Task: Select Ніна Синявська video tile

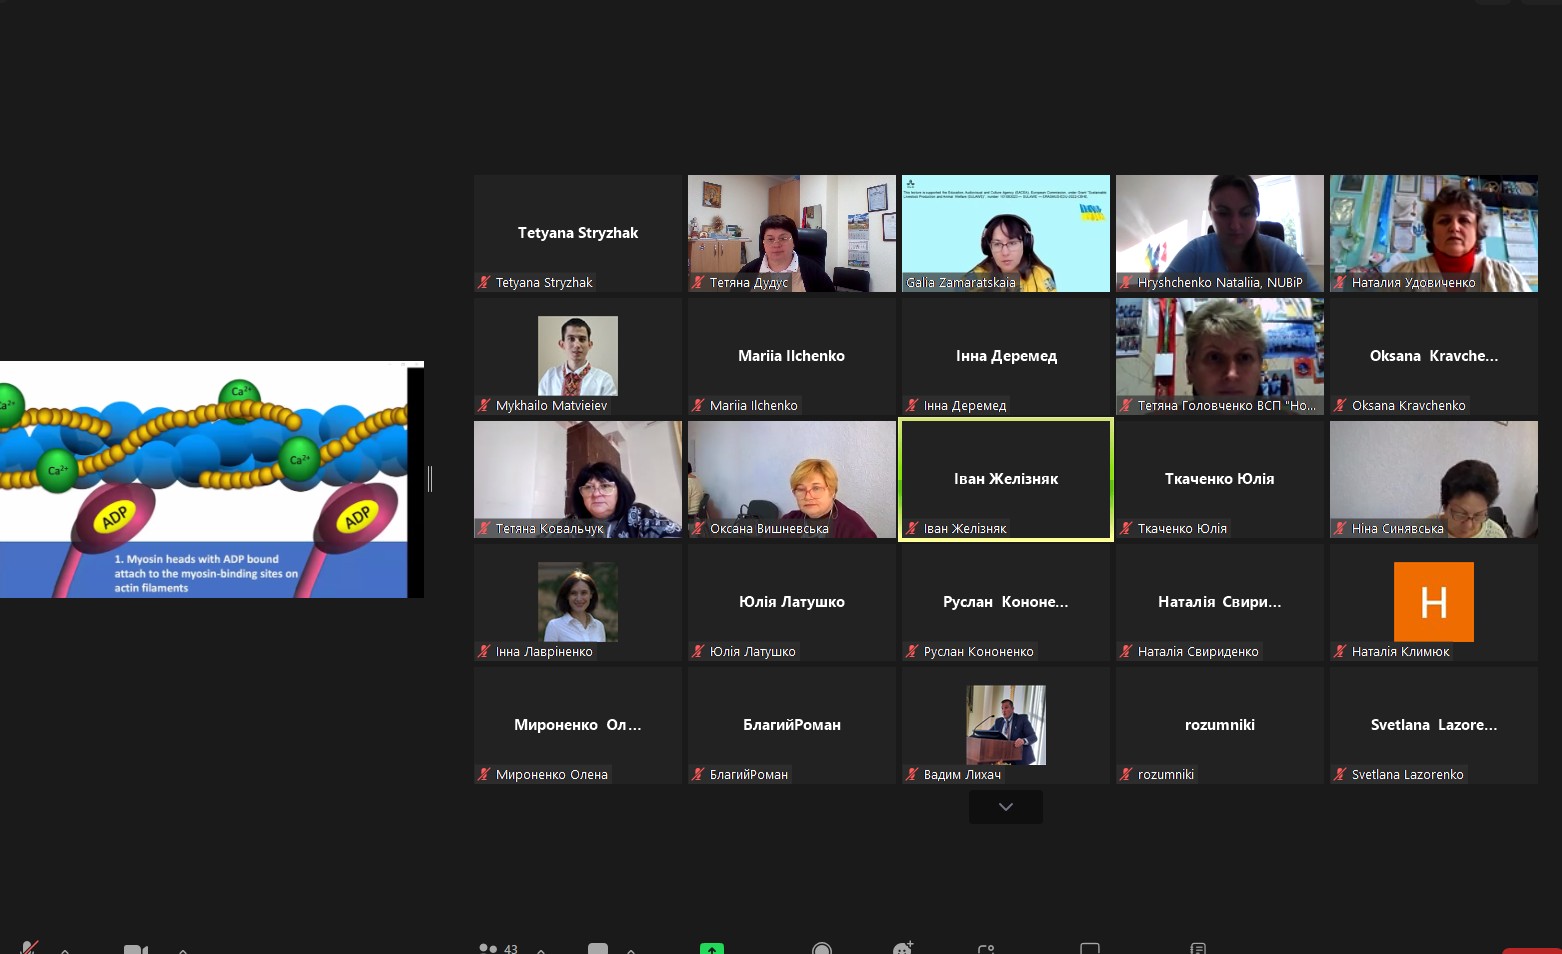Action: pyautogui.click(x=1434, y=479)
